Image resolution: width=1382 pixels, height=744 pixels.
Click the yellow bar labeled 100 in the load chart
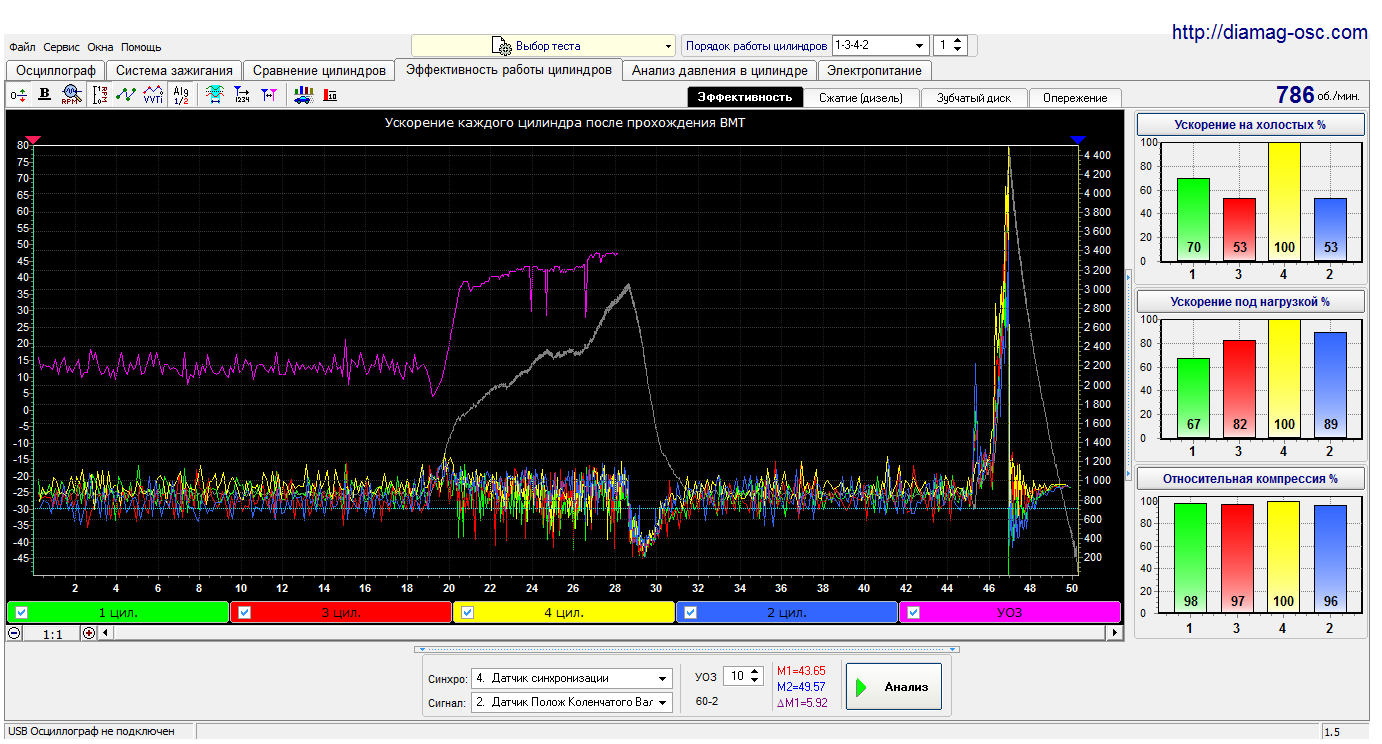tap(1283, 379)
